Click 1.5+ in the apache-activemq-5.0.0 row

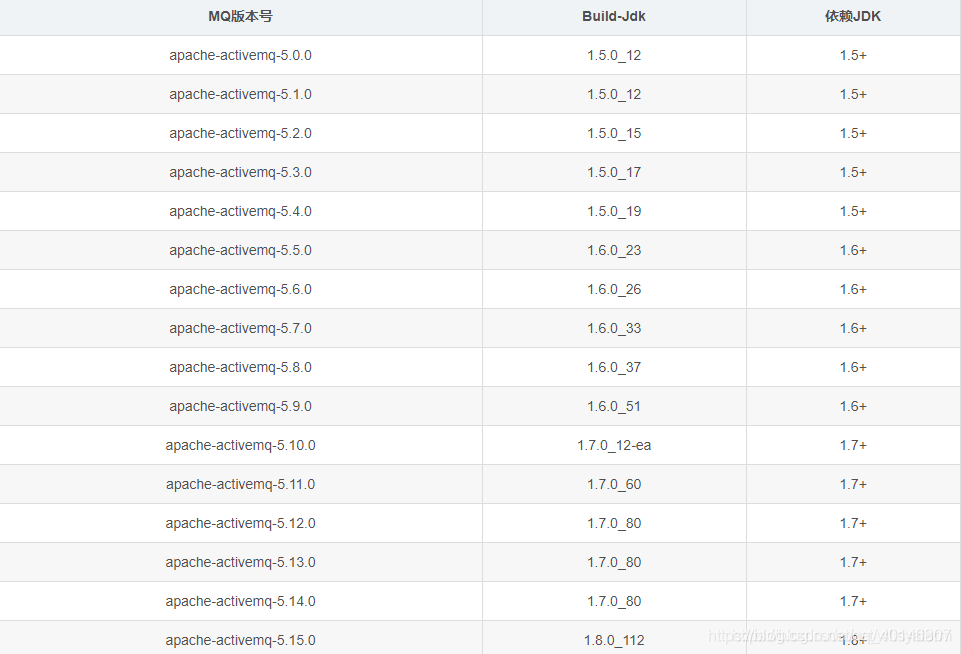853,55
